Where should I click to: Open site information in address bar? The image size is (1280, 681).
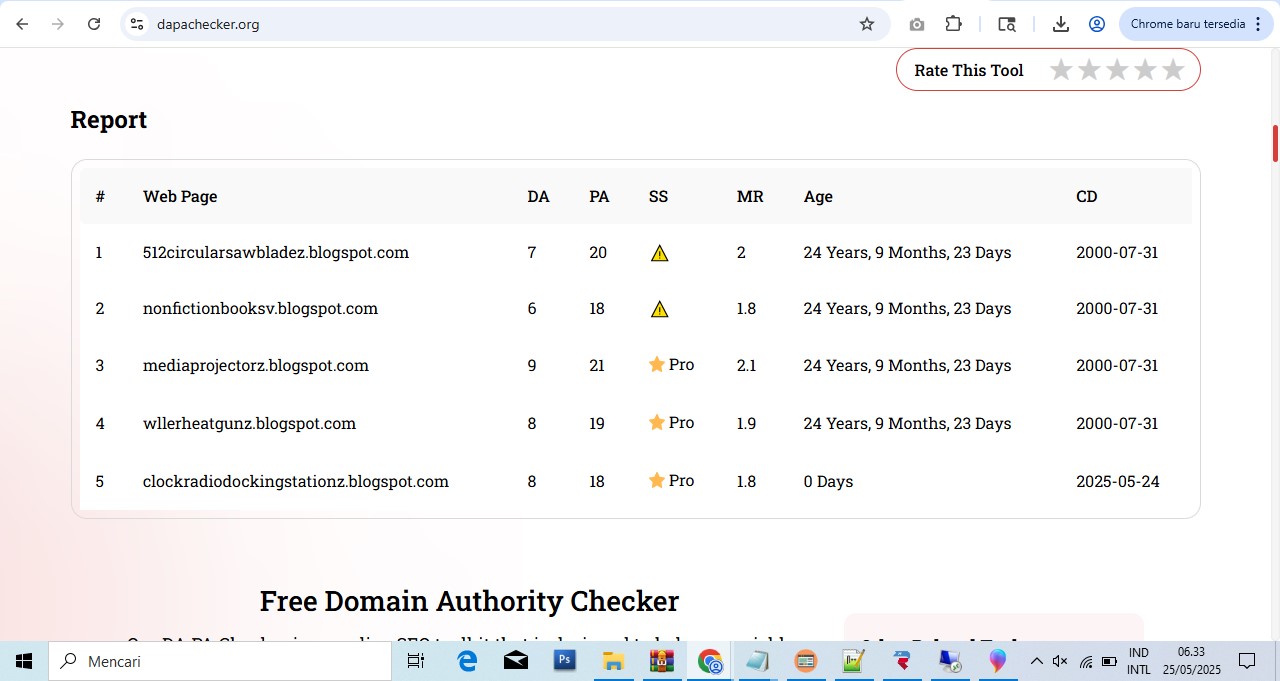coord(137,24)
